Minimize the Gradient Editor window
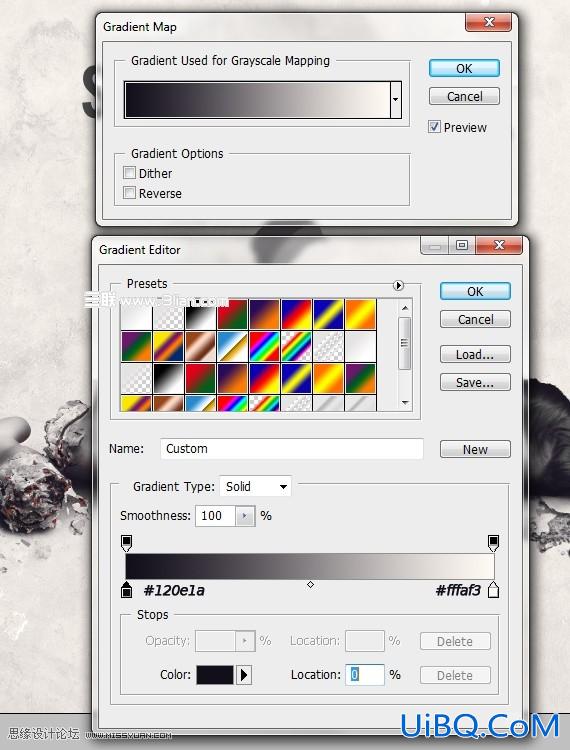 (435, 246)
